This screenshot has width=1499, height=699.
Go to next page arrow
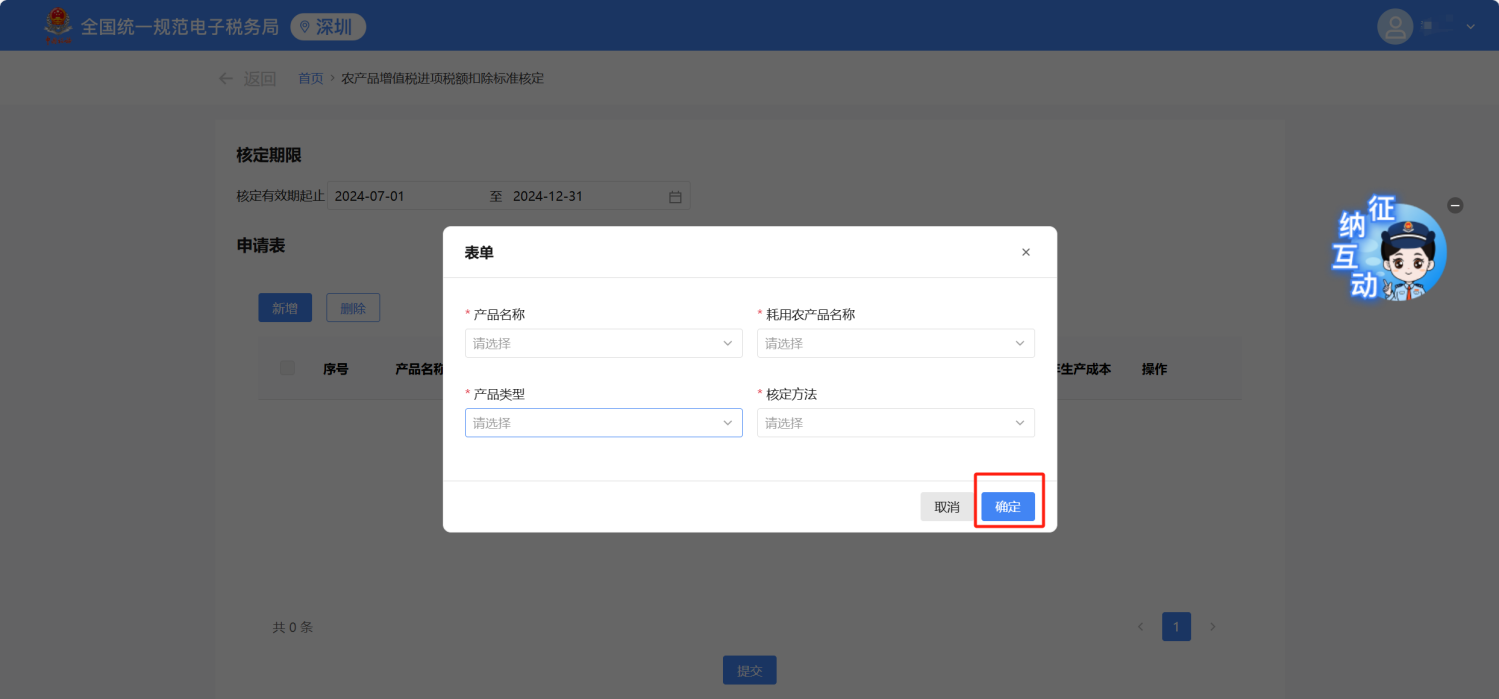1213,627
